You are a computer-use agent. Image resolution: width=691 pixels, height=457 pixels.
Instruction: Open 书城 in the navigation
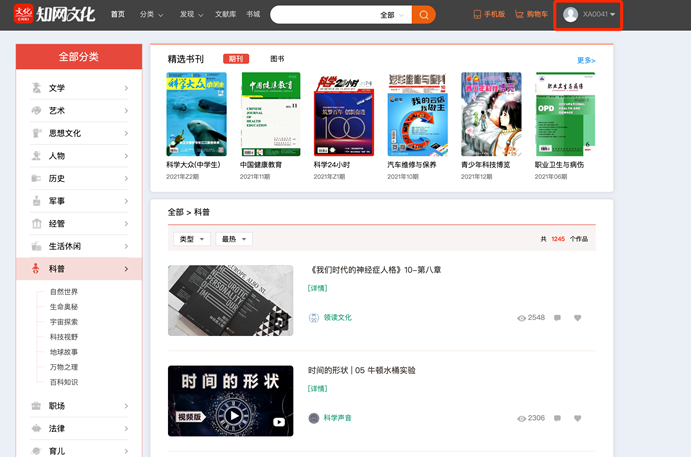pyautogui.click(x=253, y=15)
